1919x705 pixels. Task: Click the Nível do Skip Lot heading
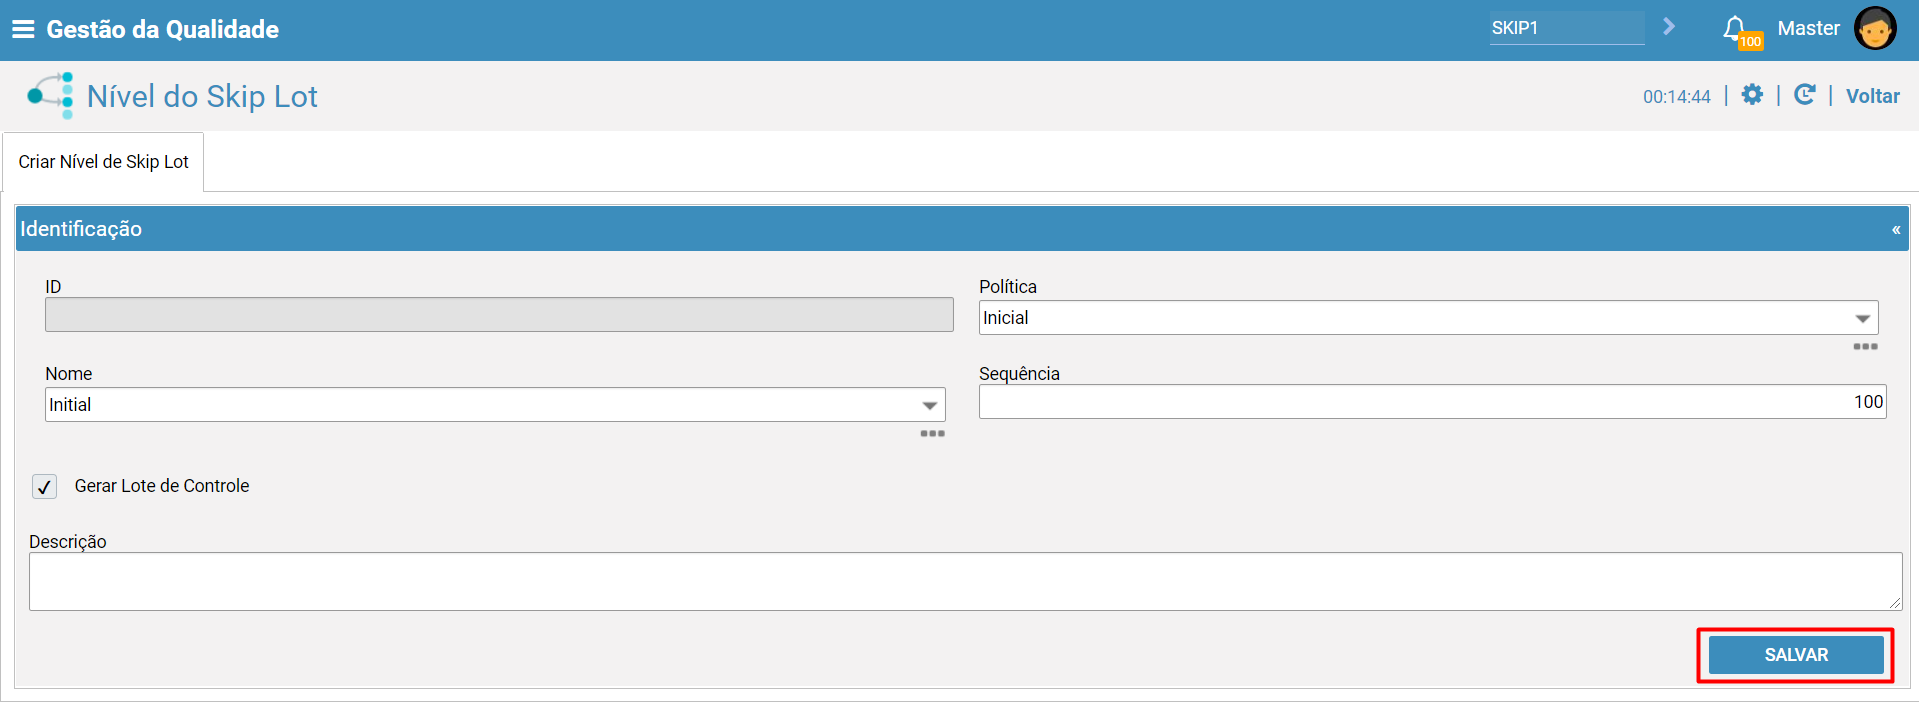tap(202, 96)
